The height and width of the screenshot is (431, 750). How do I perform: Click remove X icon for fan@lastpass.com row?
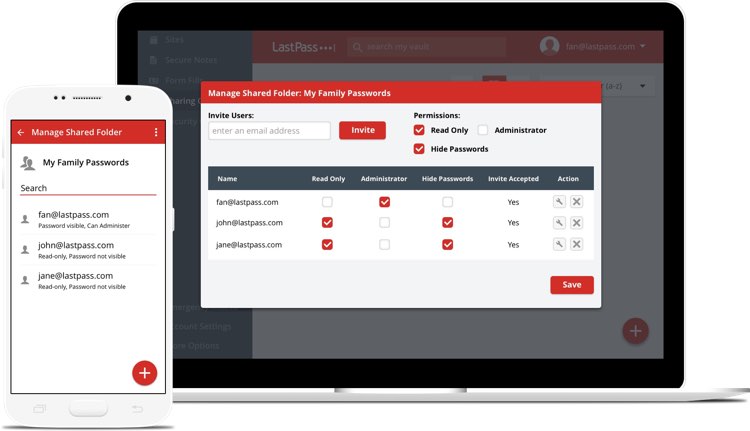(576, 202)
